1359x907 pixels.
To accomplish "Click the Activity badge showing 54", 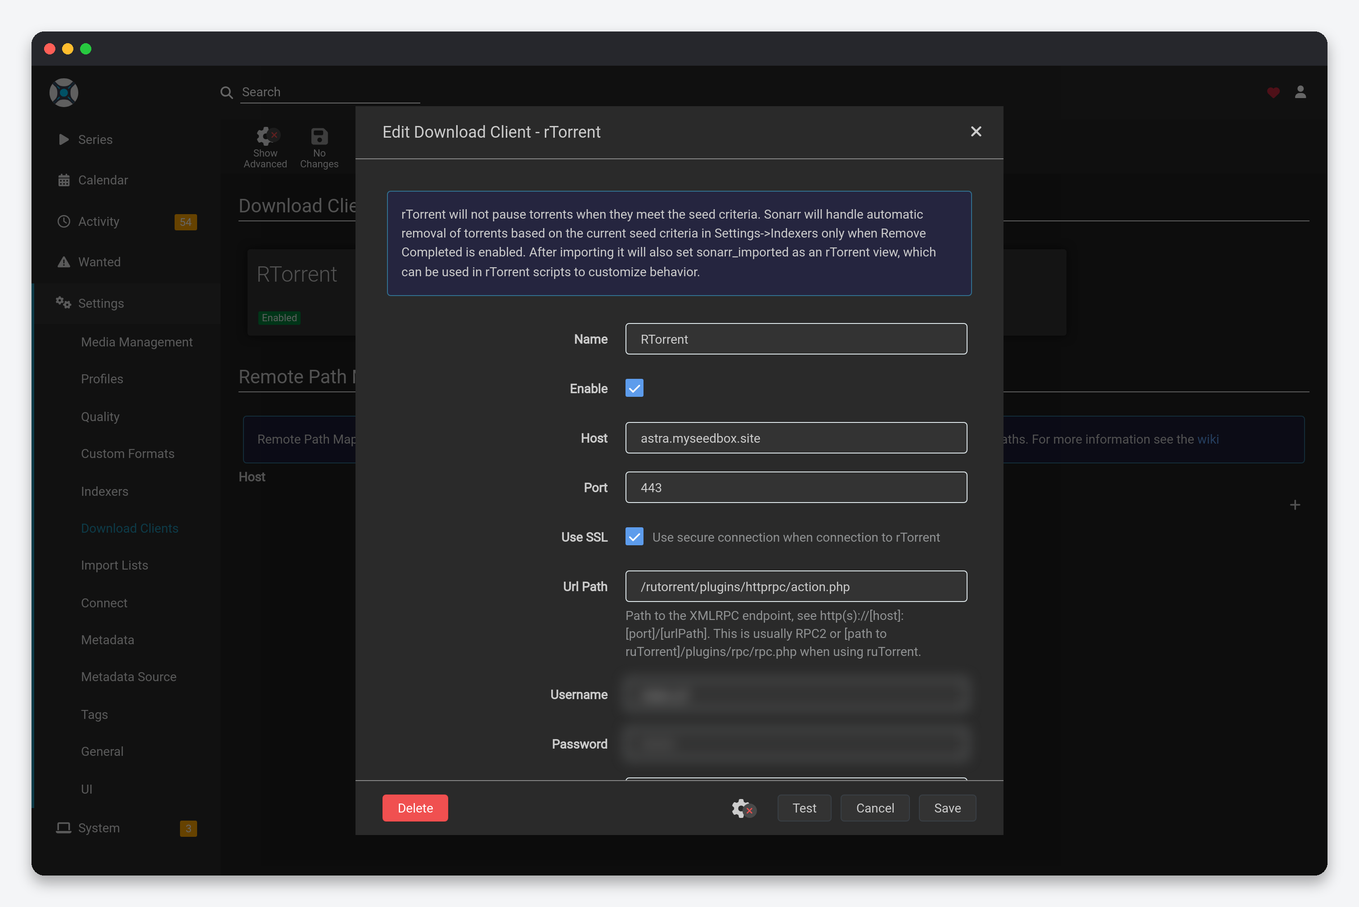I will point(186,222).
